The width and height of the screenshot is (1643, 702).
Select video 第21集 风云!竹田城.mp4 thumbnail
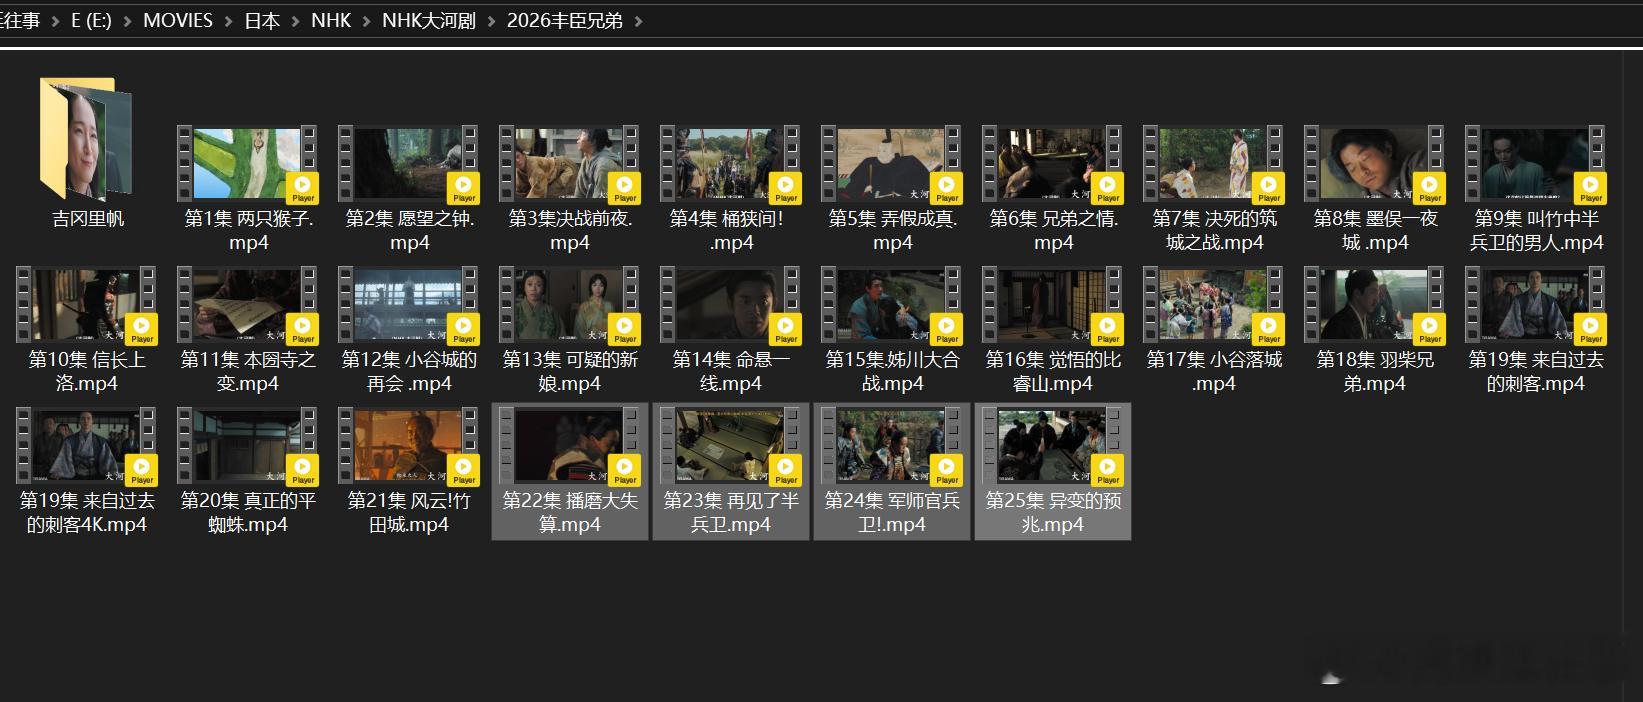click(x=408, y=446)
